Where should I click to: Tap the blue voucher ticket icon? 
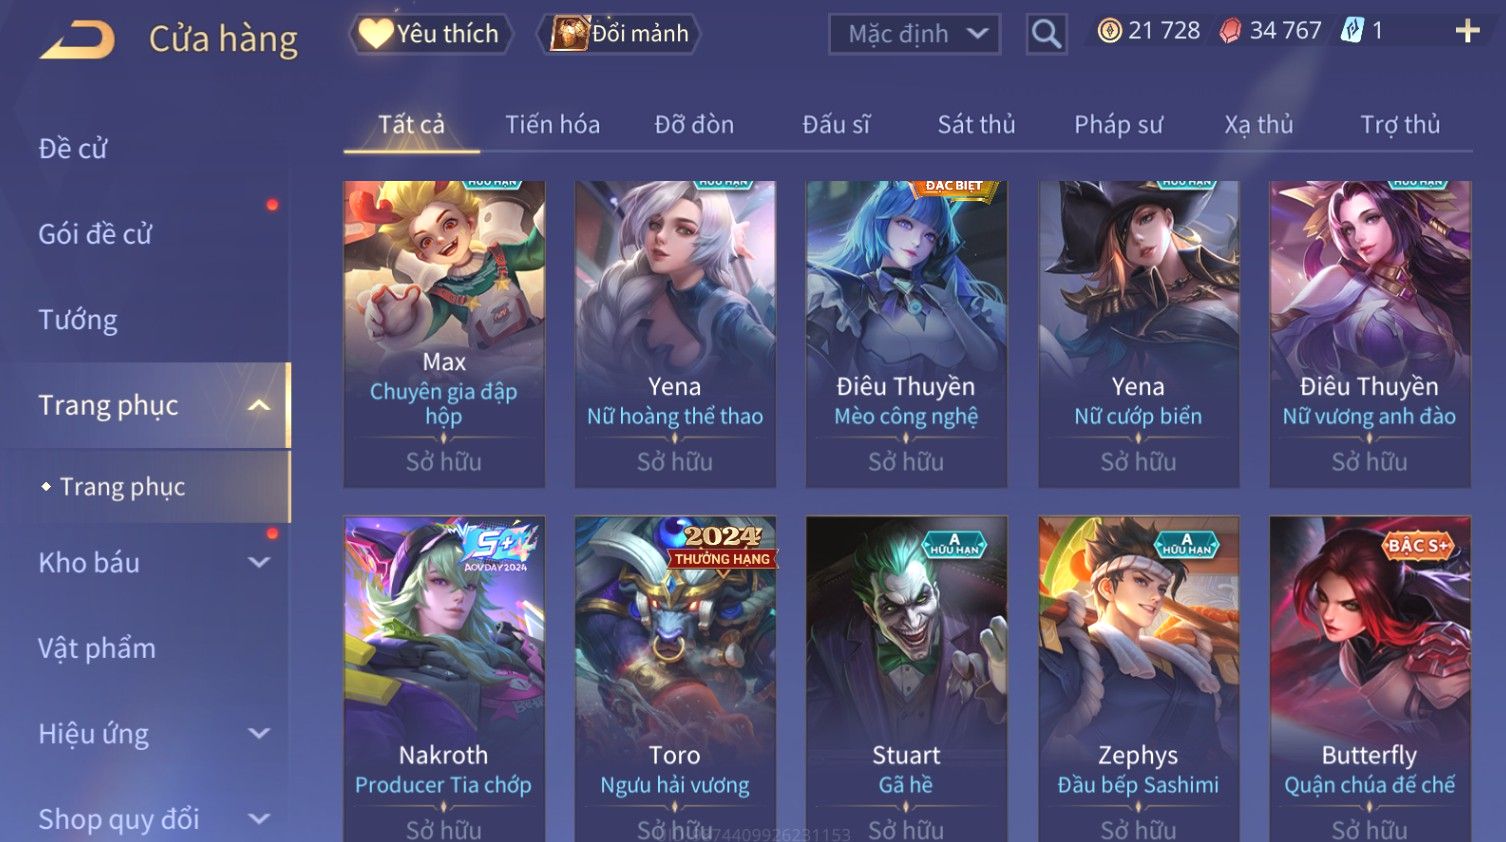tap(1352, 30)
